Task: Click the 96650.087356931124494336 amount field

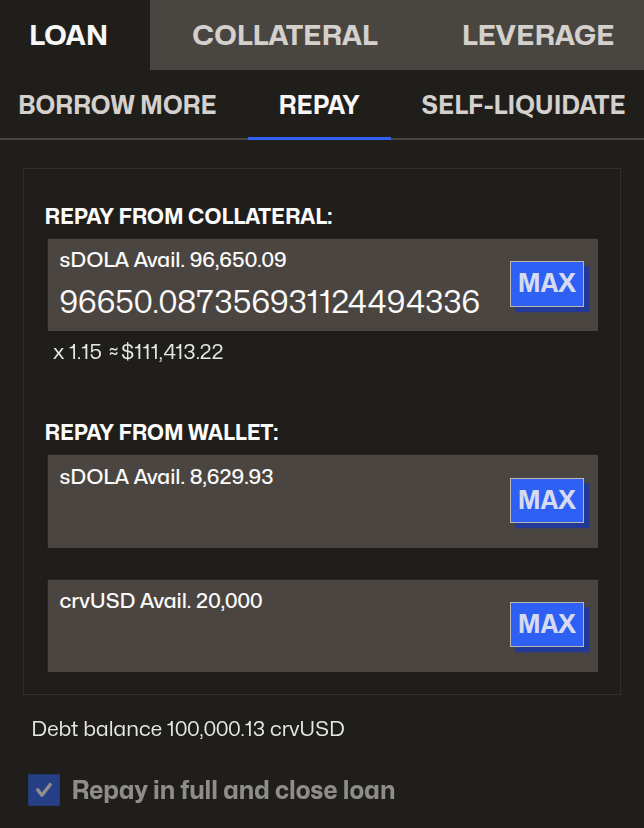Action: coord(270,302)
